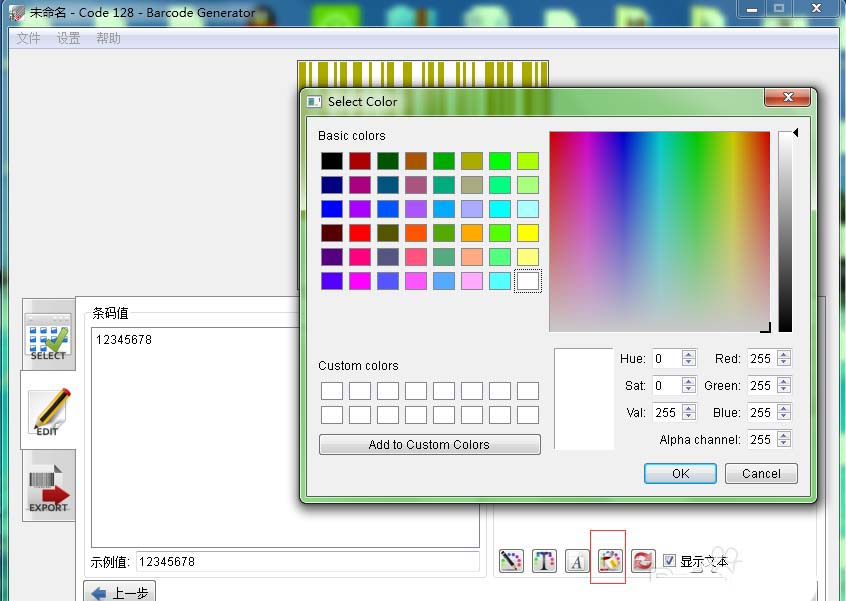Decrease the Hue value spinner
Viewport: 846px width, 601px height.
(688, 363)
